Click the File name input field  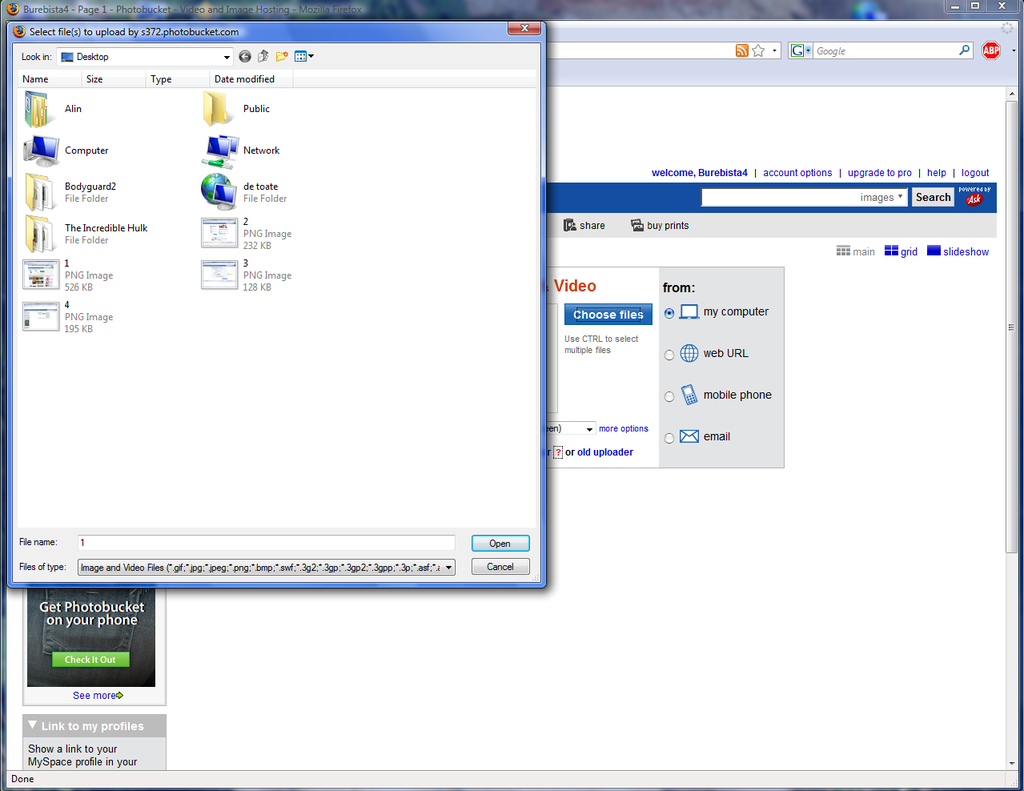(x=266, y=543)
